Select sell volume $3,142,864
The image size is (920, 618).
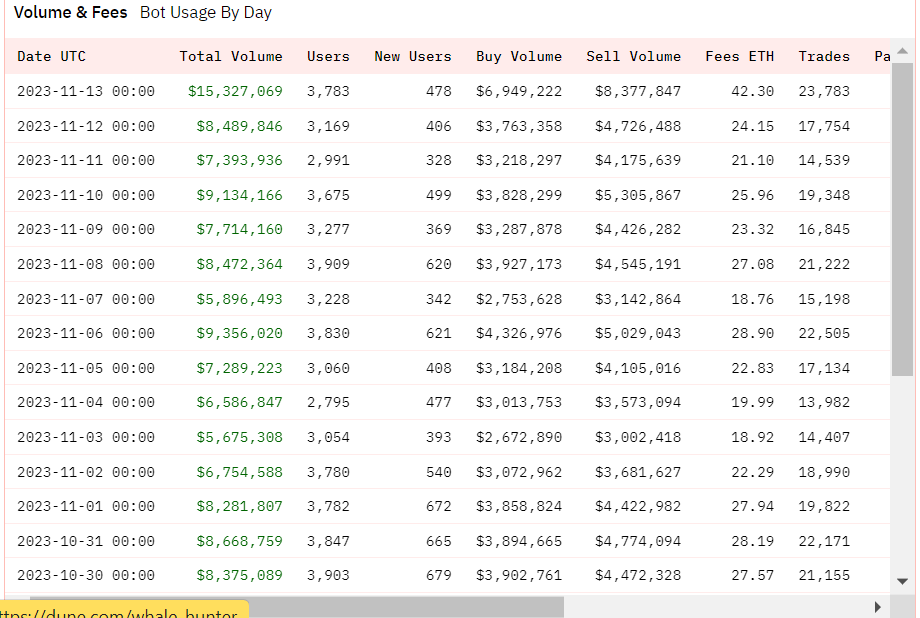tap(638, 299)
